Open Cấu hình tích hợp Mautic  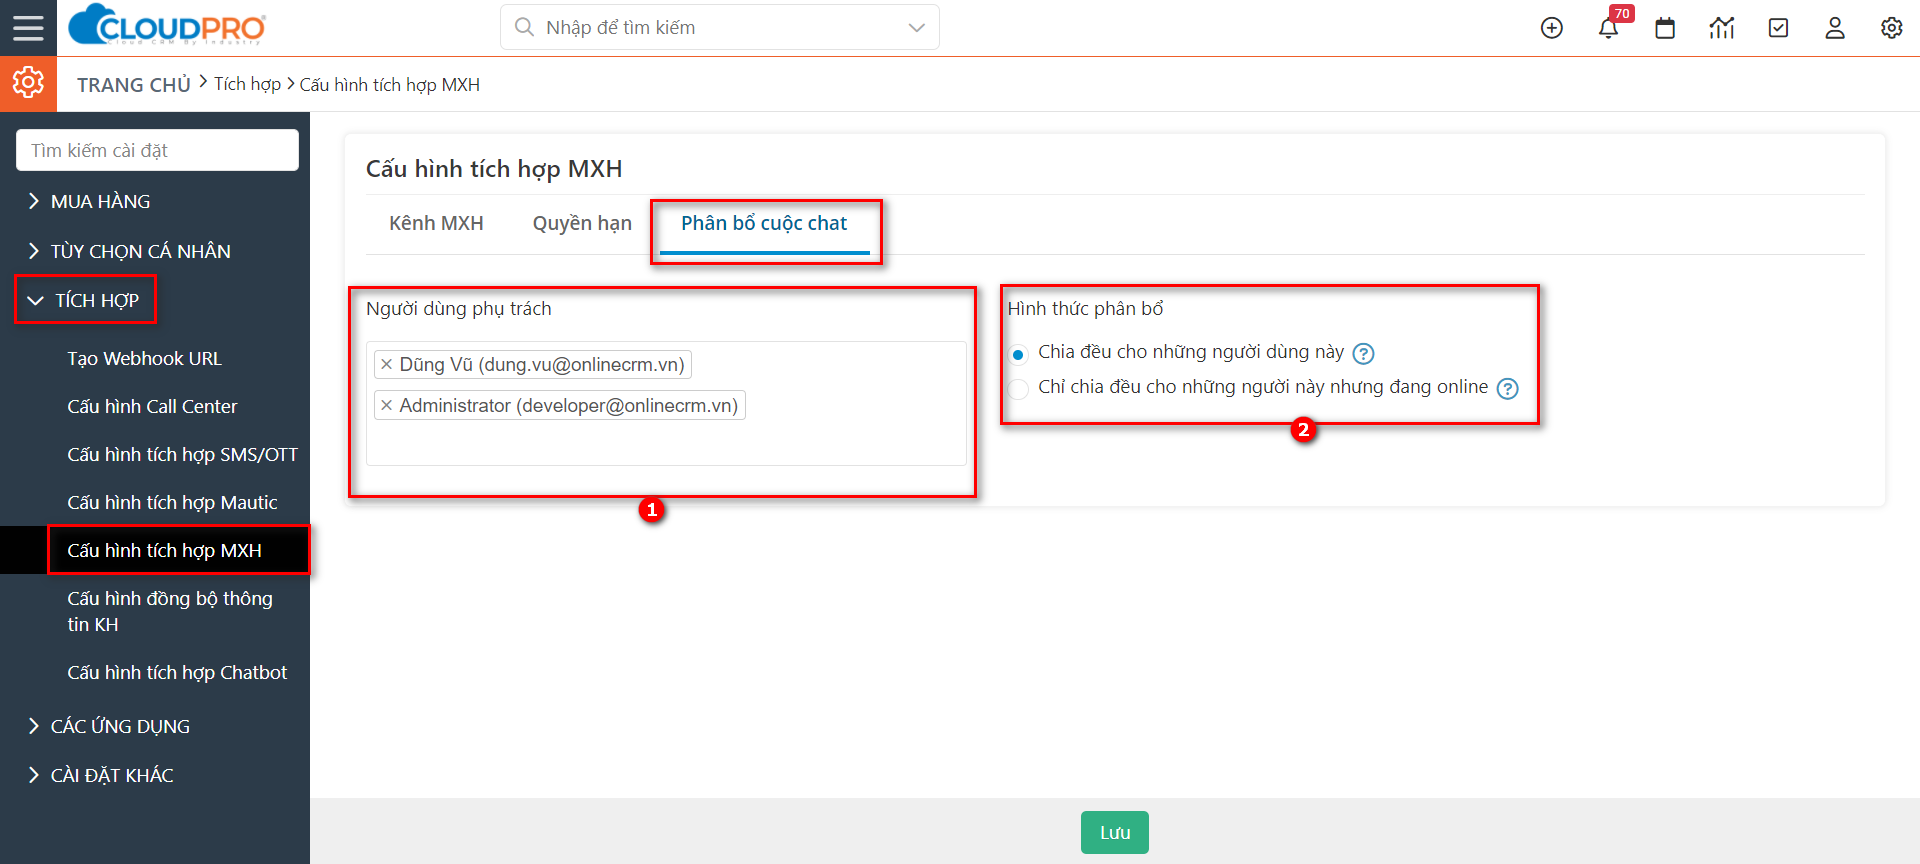[172, 502]
